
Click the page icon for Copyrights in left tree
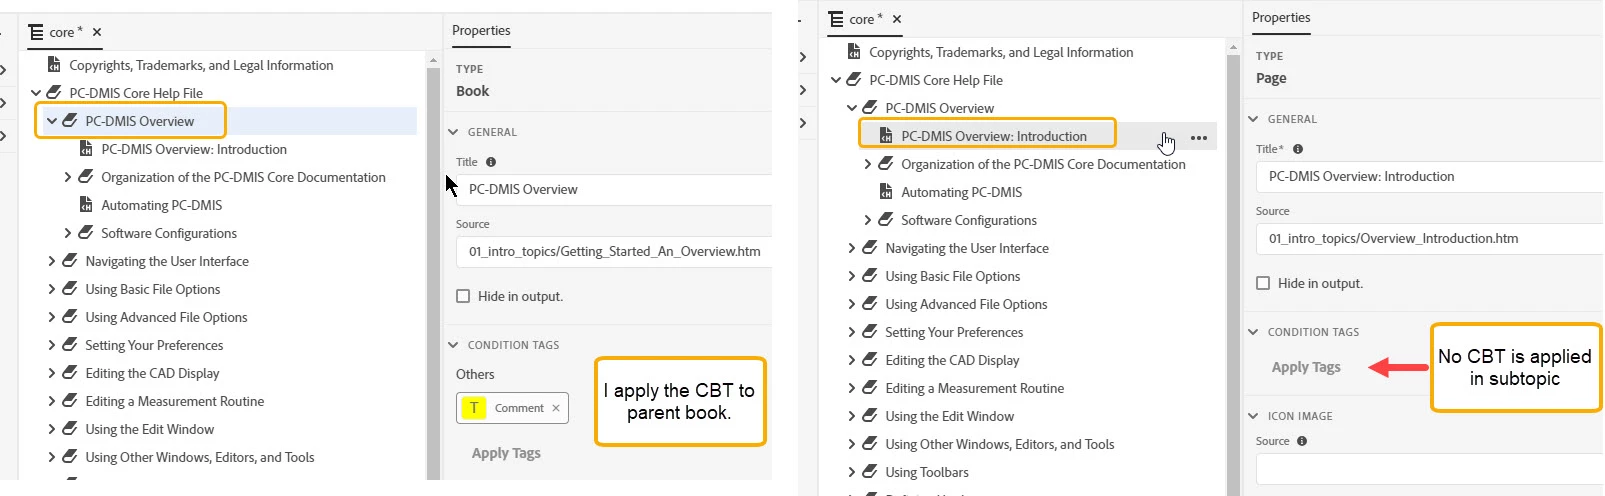click(54, 65)
